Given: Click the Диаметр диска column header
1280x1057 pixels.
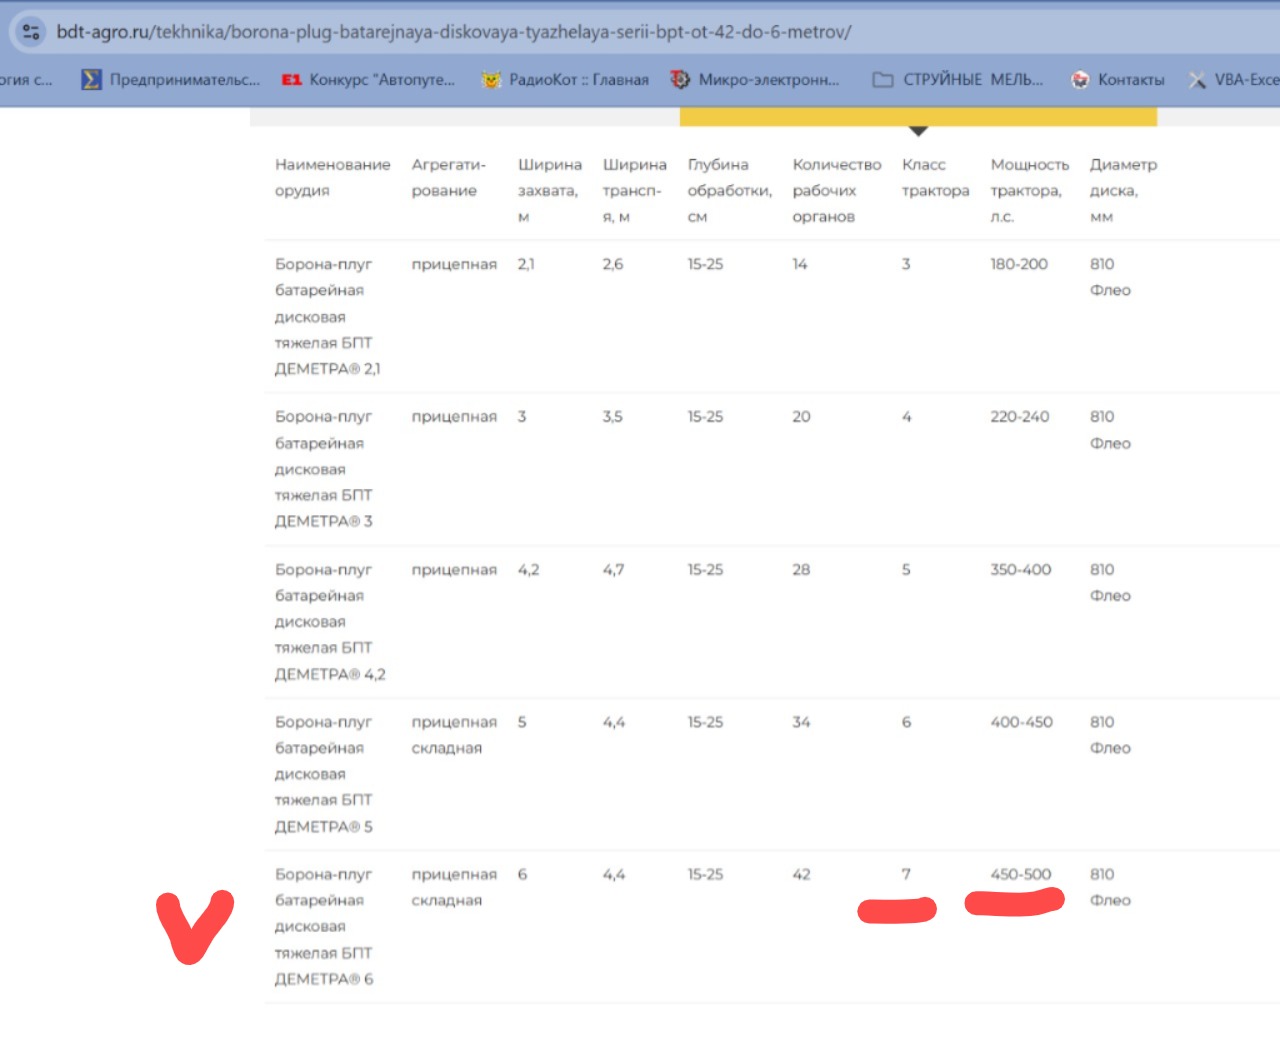Looking at the screenshot, I should pyautogui.click(x=1122, y=190).
